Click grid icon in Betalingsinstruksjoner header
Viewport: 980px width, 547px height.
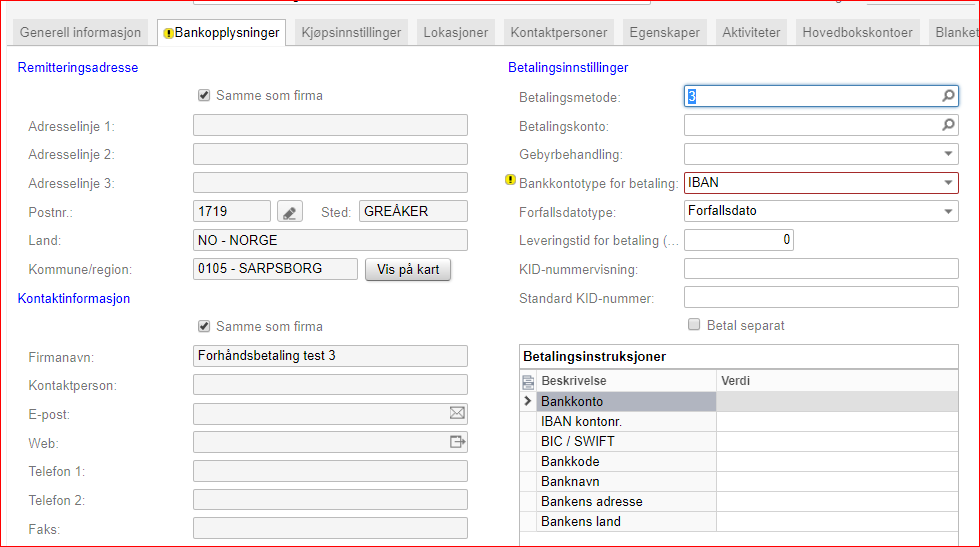click(528, 381)
